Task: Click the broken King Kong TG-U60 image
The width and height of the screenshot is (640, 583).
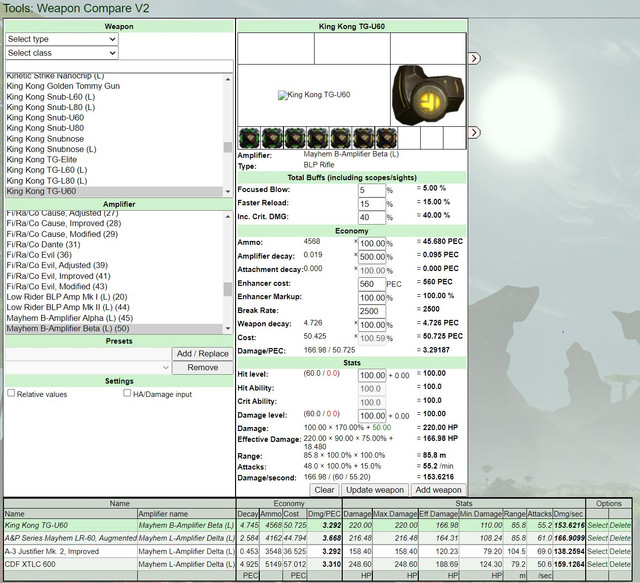Action: [x=313, y=95]
